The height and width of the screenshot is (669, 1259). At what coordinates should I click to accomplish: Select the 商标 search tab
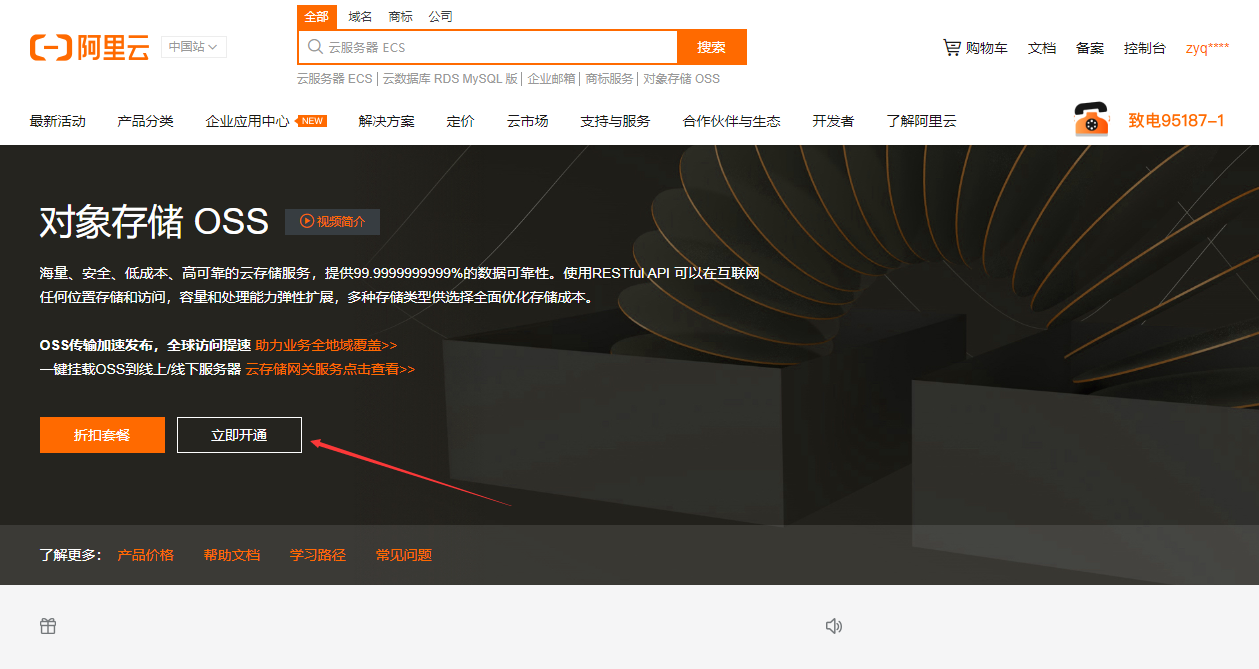400,17
